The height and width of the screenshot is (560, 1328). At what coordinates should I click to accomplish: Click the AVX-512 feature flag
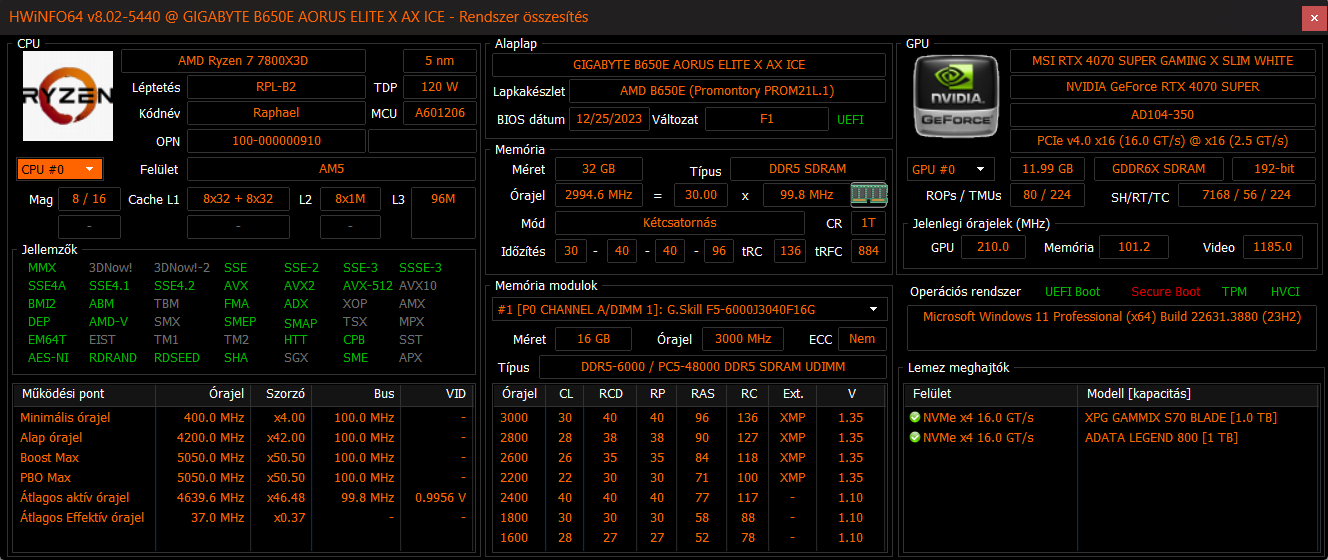[x=368, y=285]
